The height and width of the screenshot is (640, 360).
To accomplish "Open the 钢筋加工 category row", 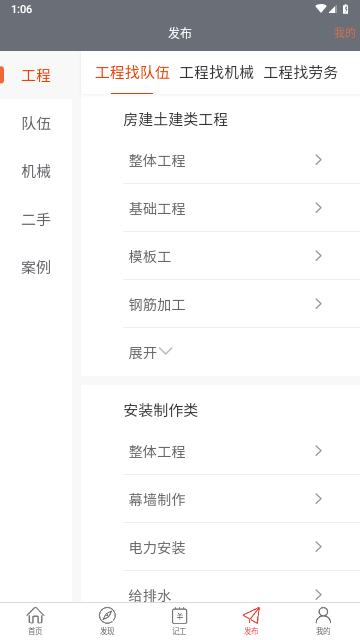I will point(241,304).
